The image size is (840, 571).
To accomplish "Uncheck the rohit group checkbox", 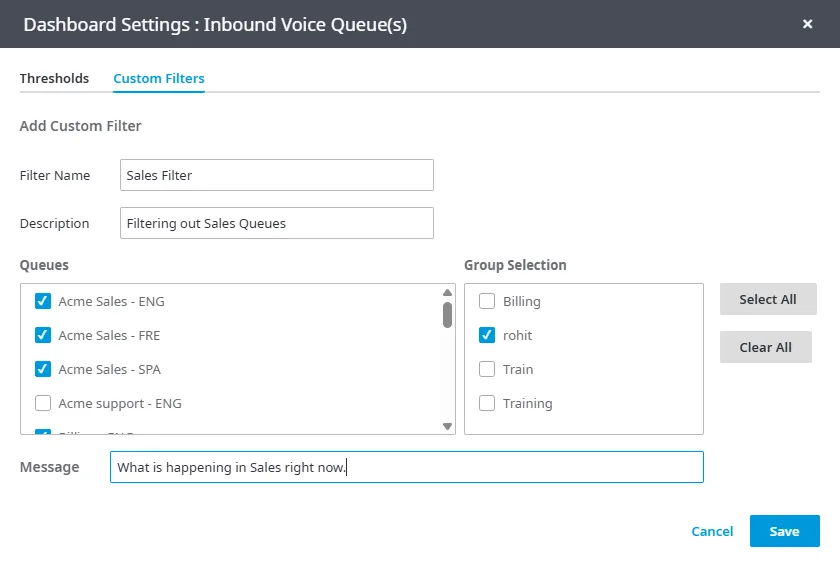I will pyautogui.click(x=486, y=335).
